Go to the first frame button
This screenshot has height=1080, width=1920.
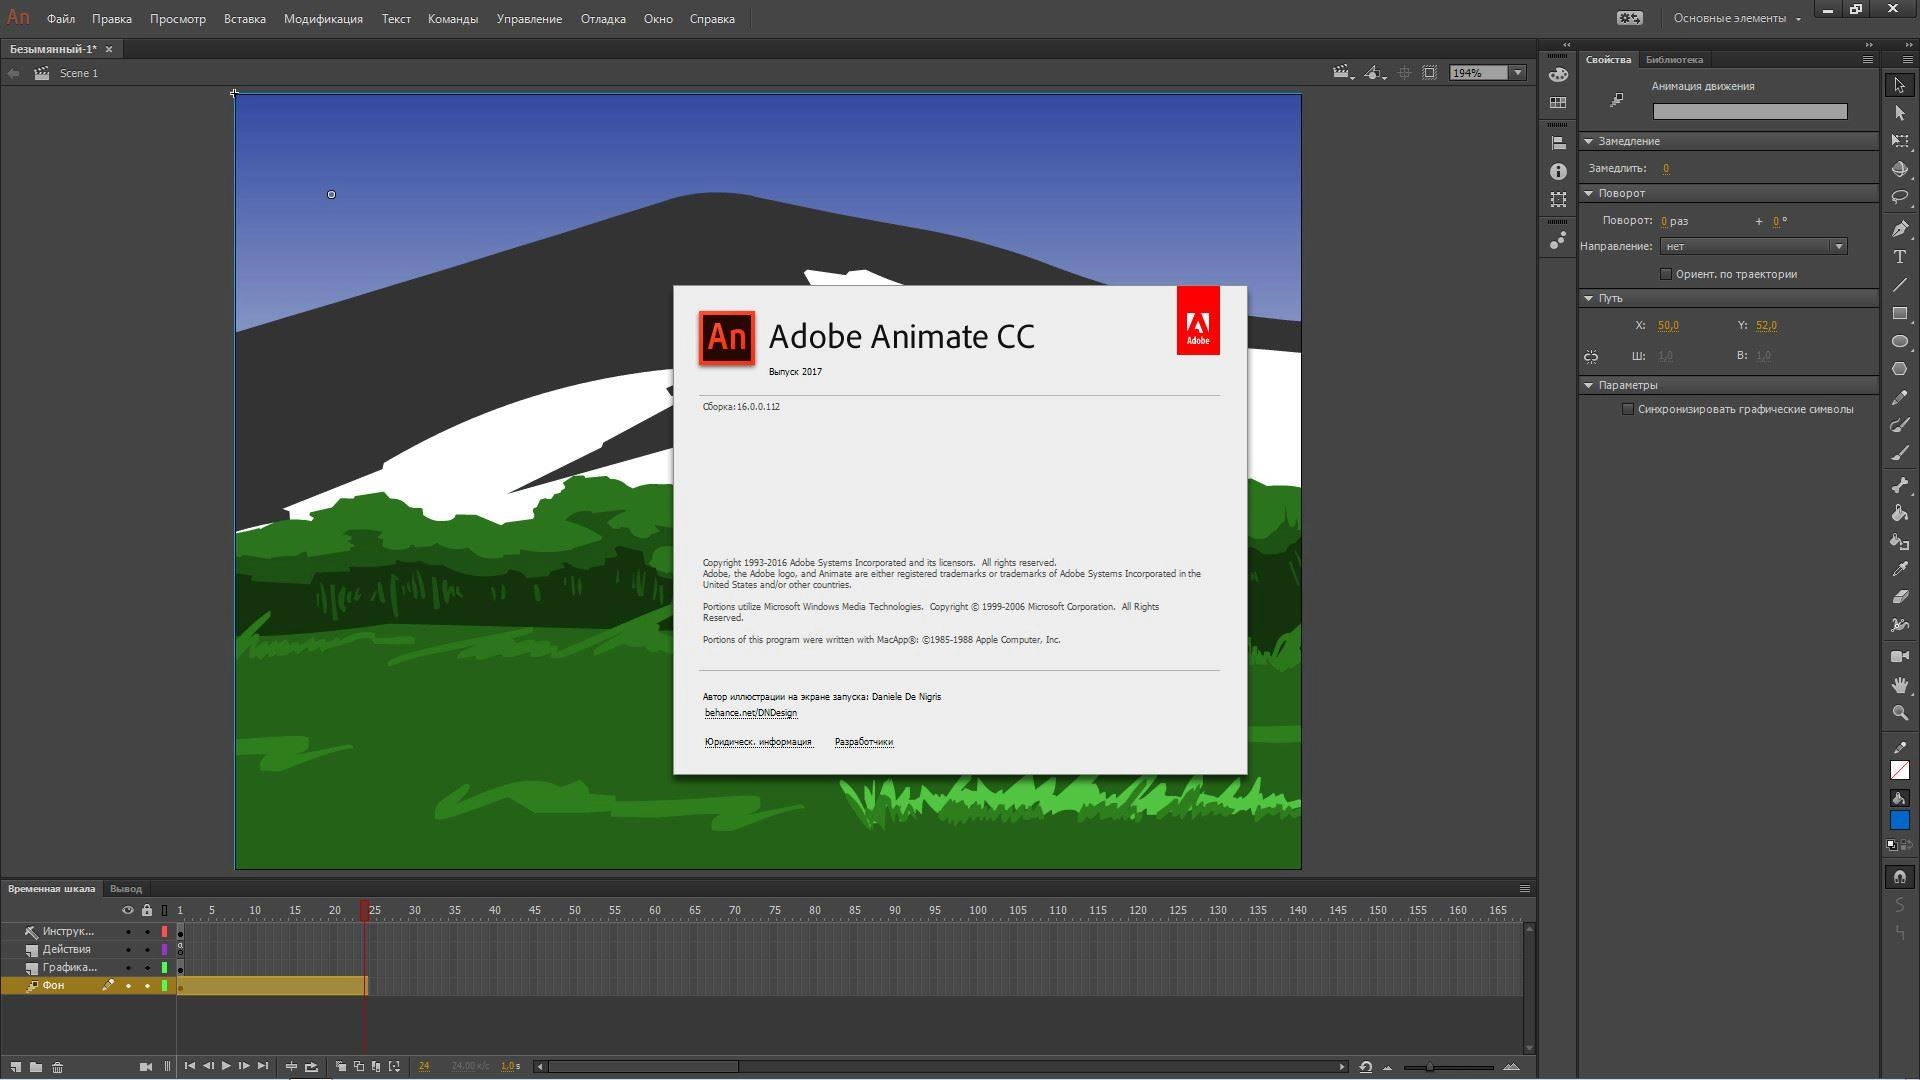(189, 1066)
